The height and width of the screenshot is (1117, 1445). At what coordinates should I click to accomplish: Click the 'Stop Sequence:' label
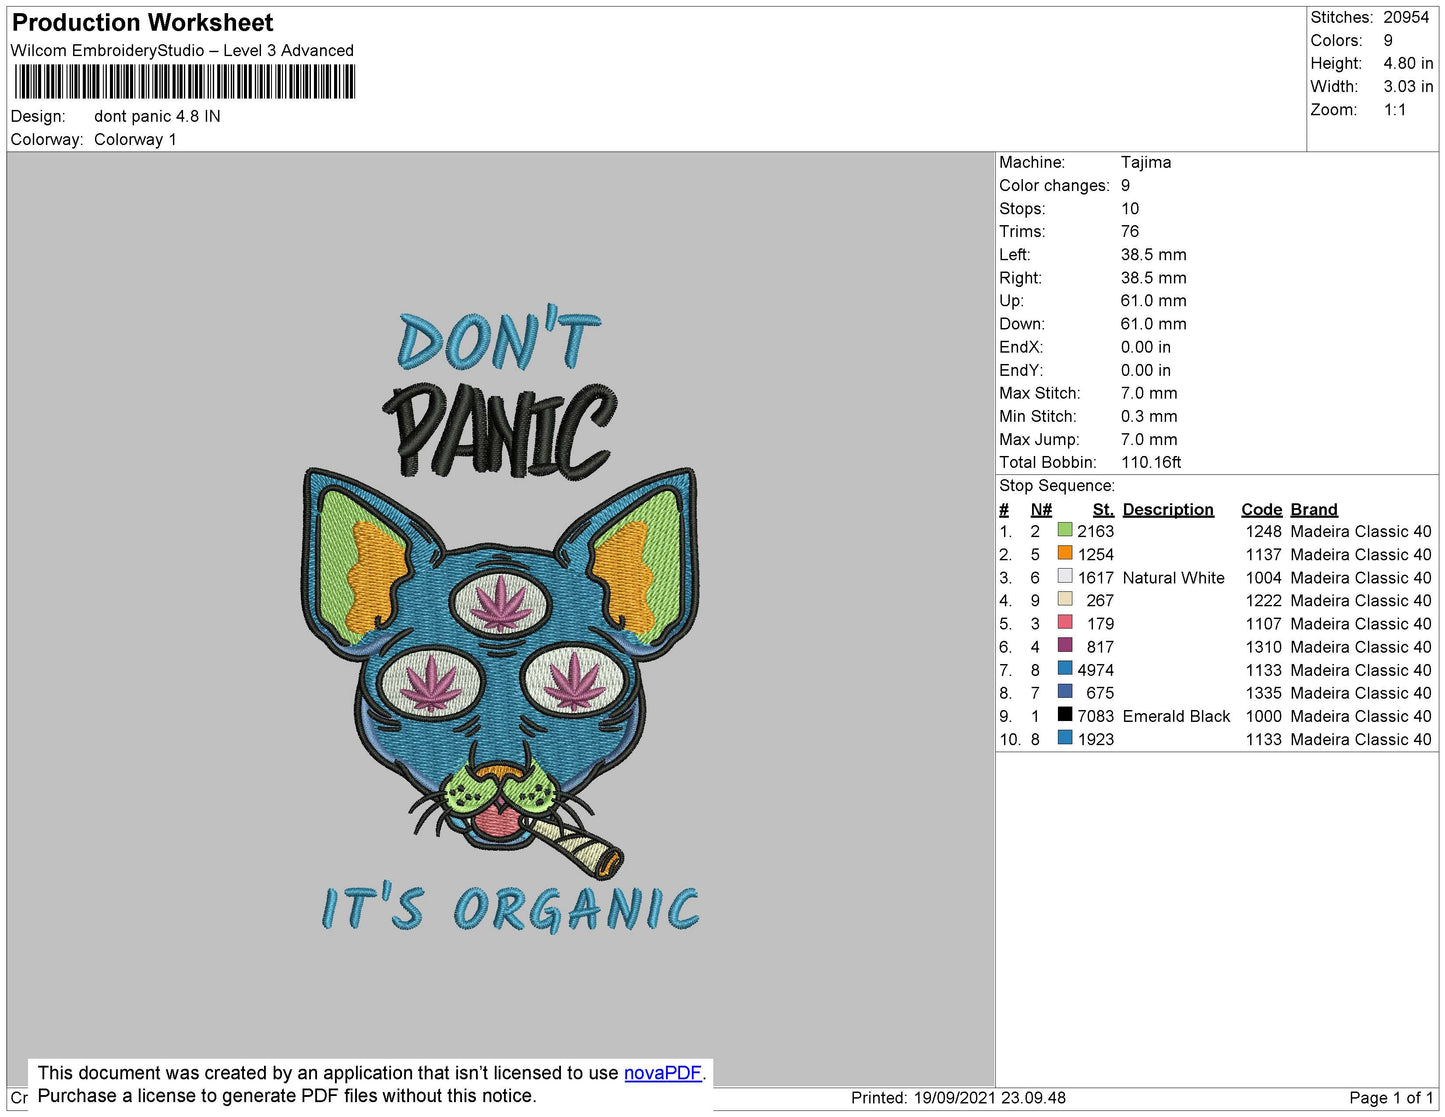[1057, 485]
